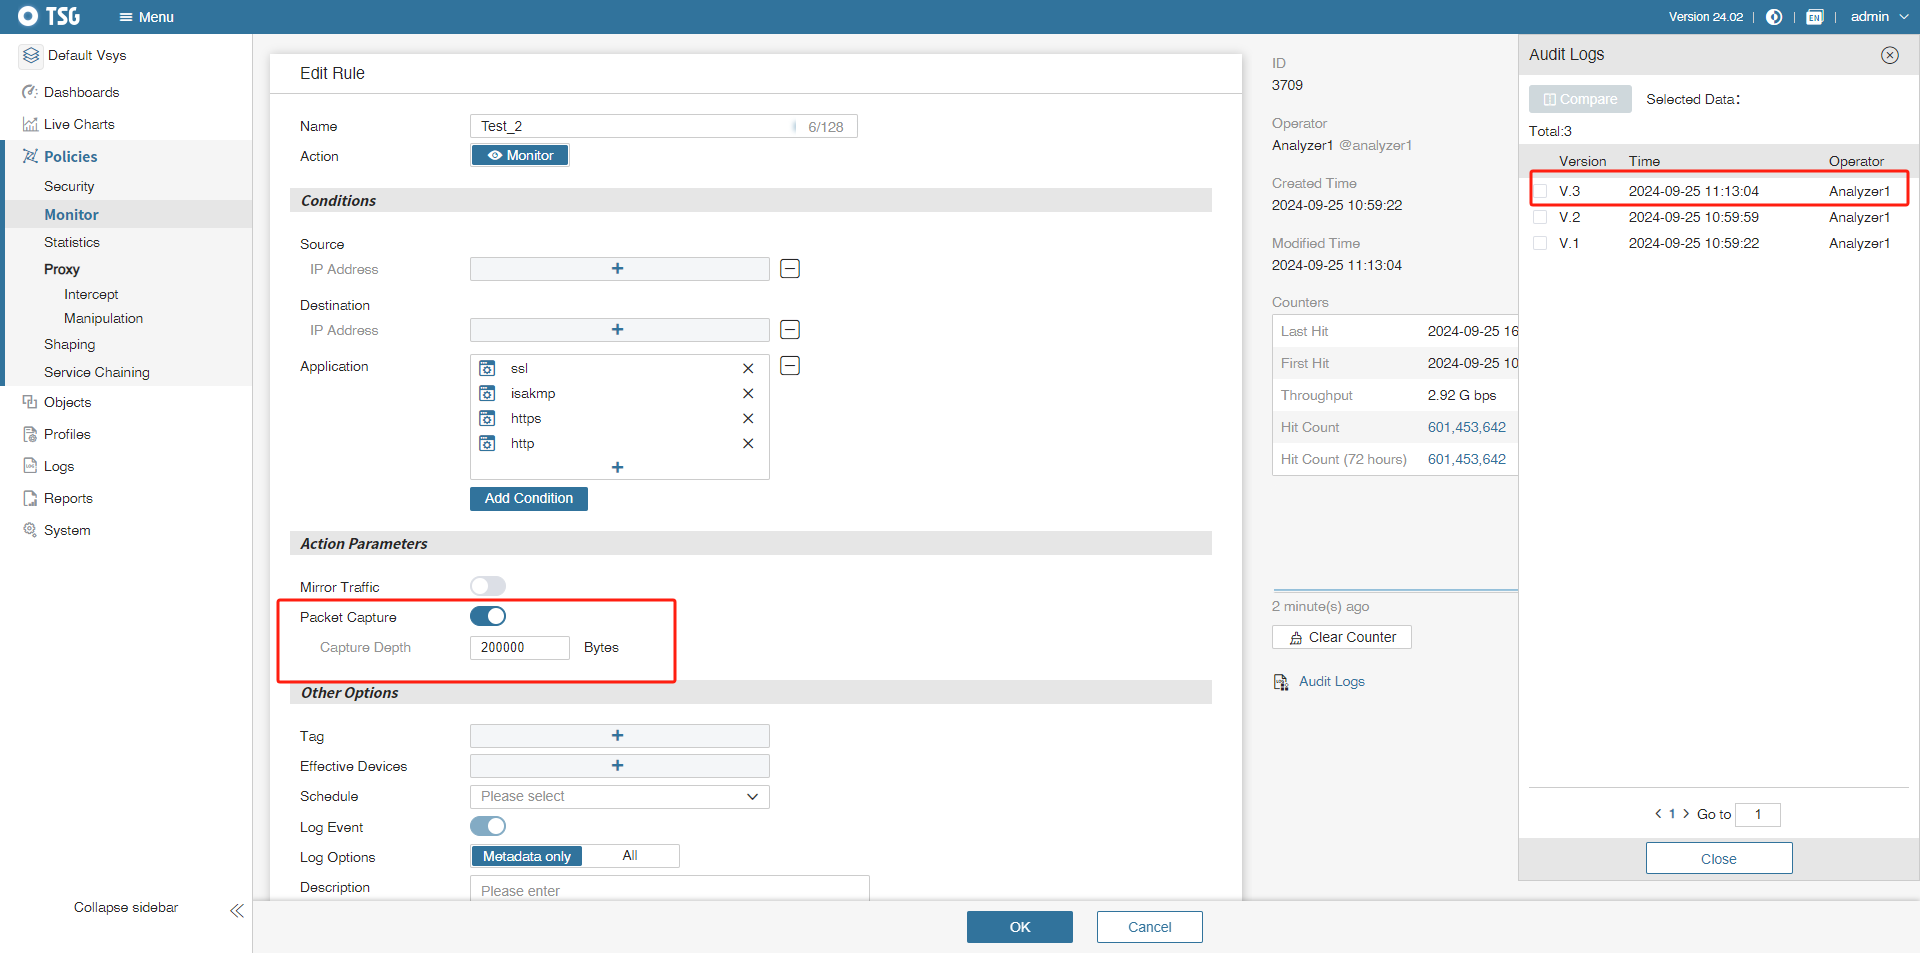Remove the isakmp application entry

coord(748,394)
